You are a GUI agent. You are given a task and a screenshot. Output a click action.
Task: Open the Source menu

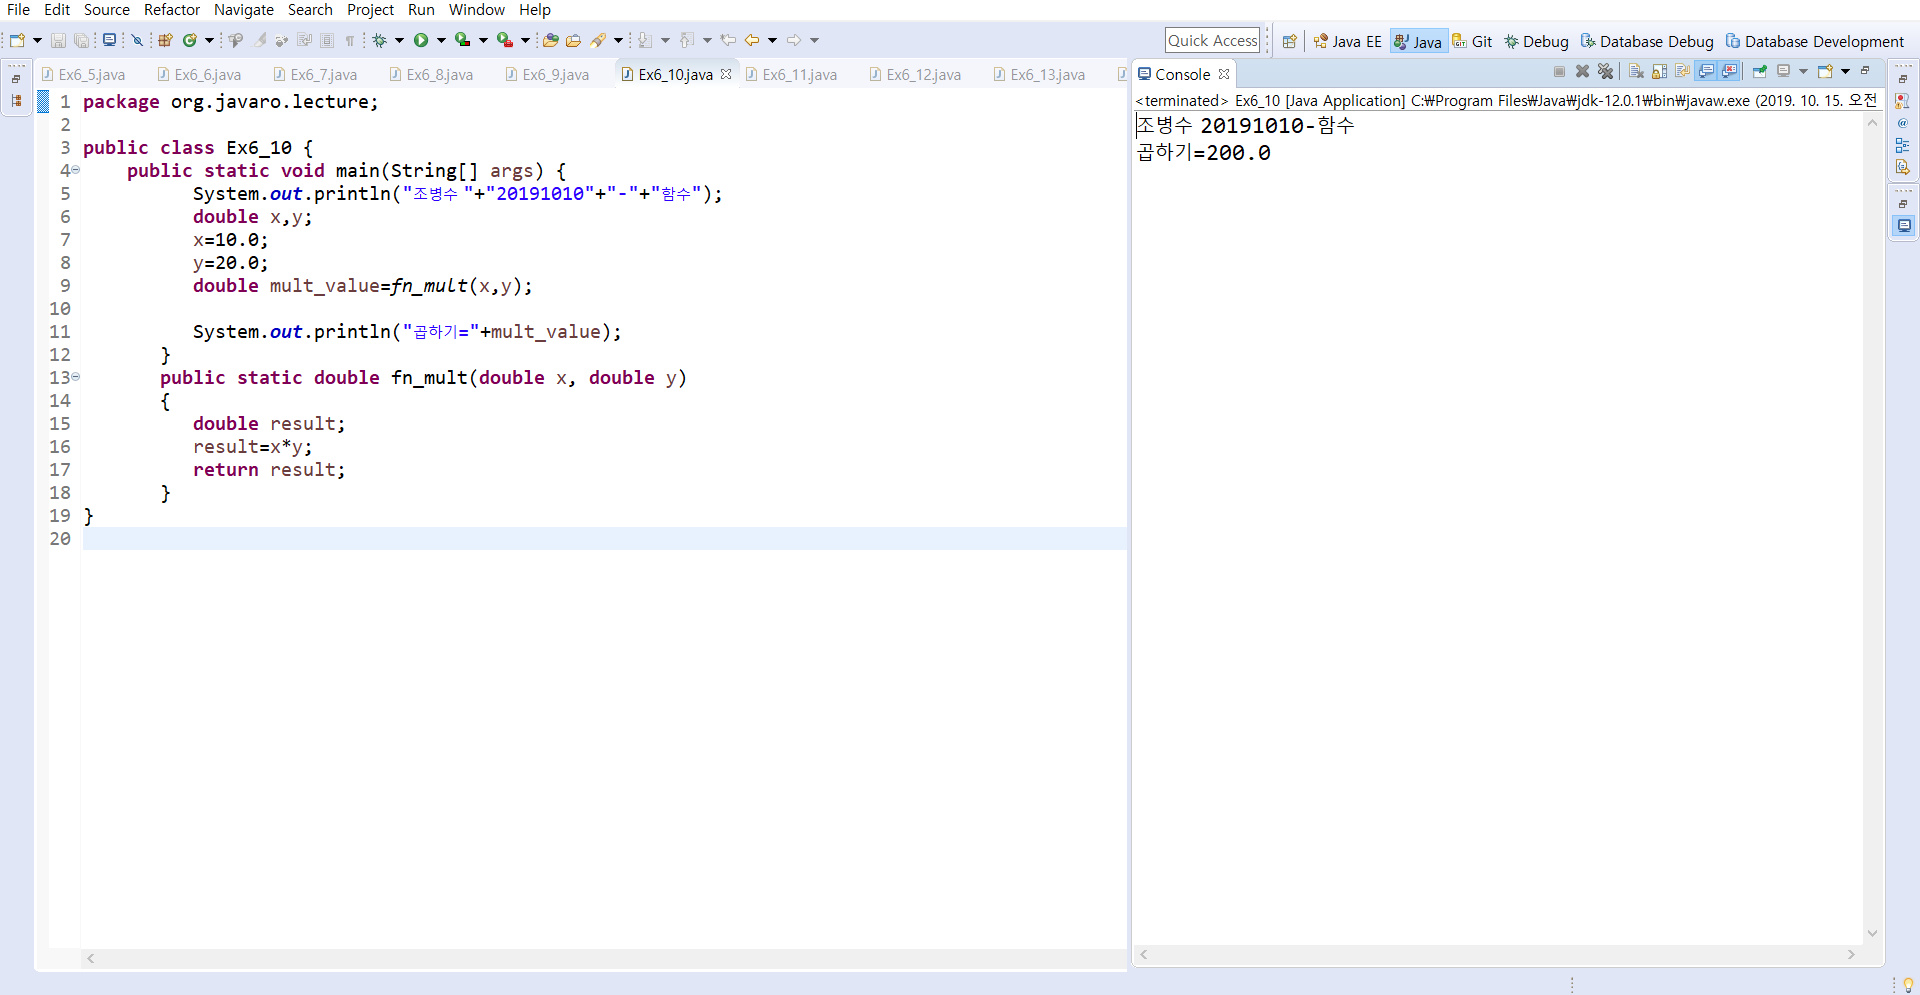[107, 10]
